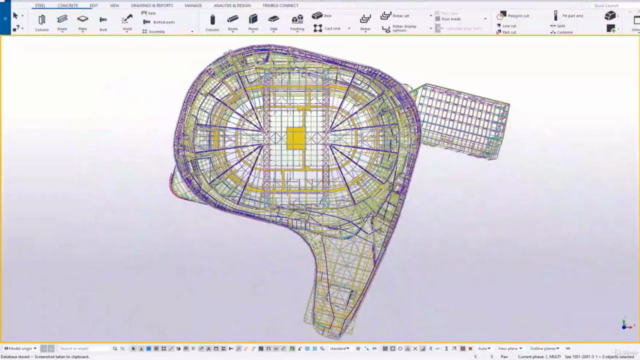Open the DRAWINGS & REPORTS tab
Screen dimensions: 640x360
(152, 5)
